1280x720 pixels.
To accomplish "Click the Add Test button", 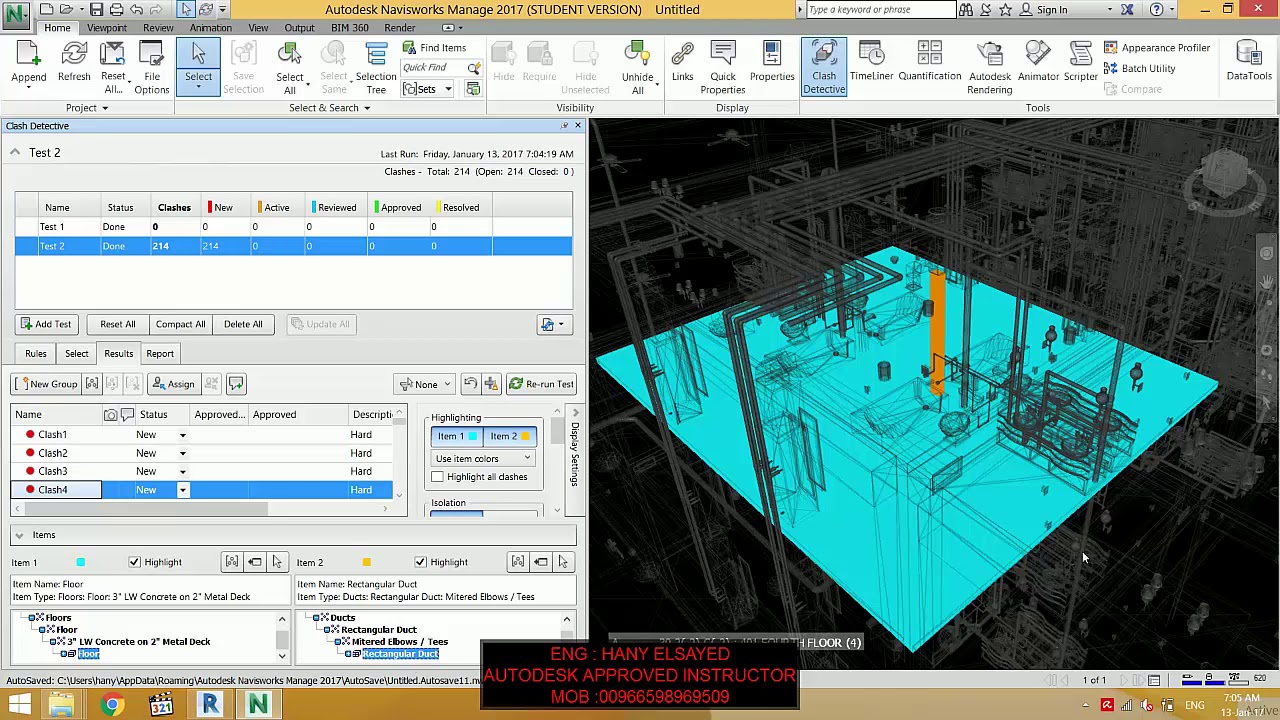I will pyautogui.click(x=45, y=324).
